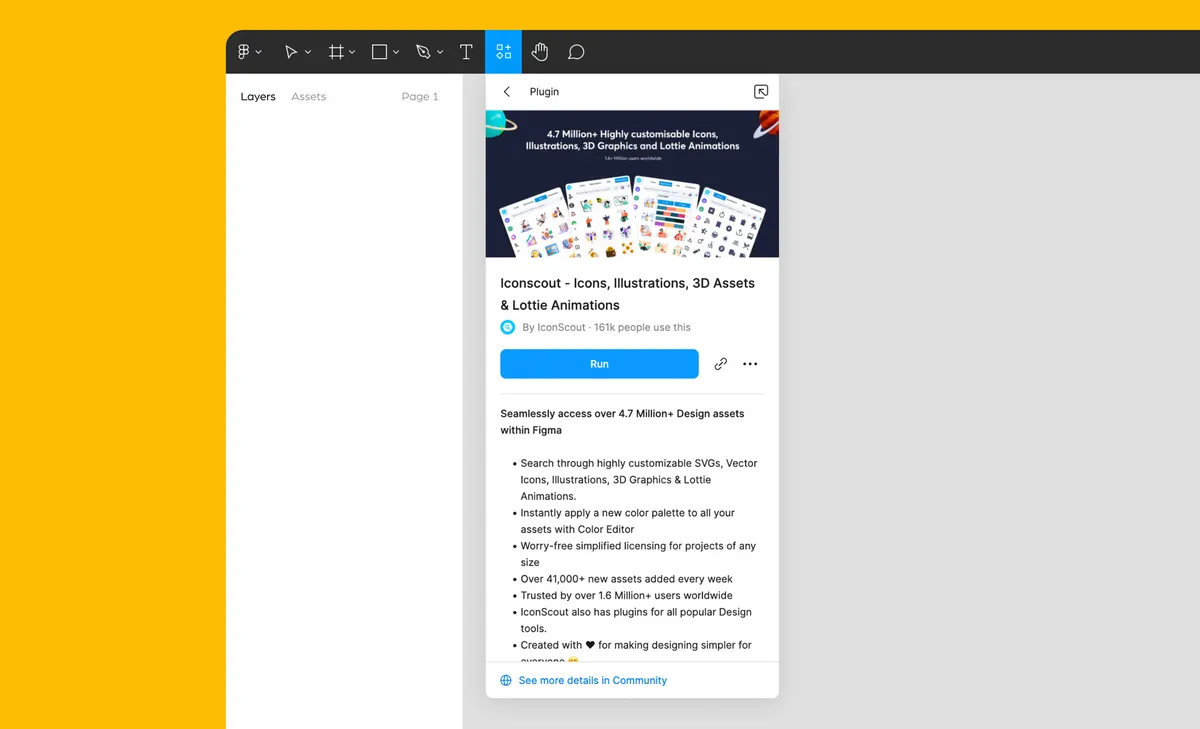The height and width of the screenshot is (729, 1200).
Task: Pop out plugin with top-right arrow icon
Action: pos(761,91)
